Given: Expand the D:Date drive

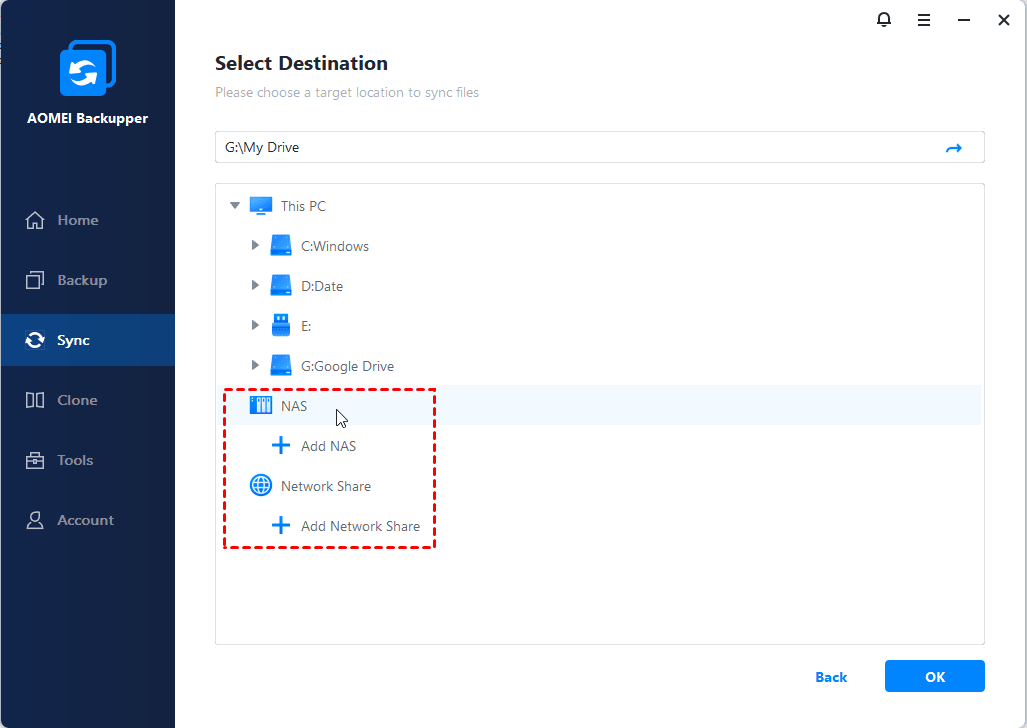Looking at the screenshot, I should pyautogui.click(x=255, y=286).
